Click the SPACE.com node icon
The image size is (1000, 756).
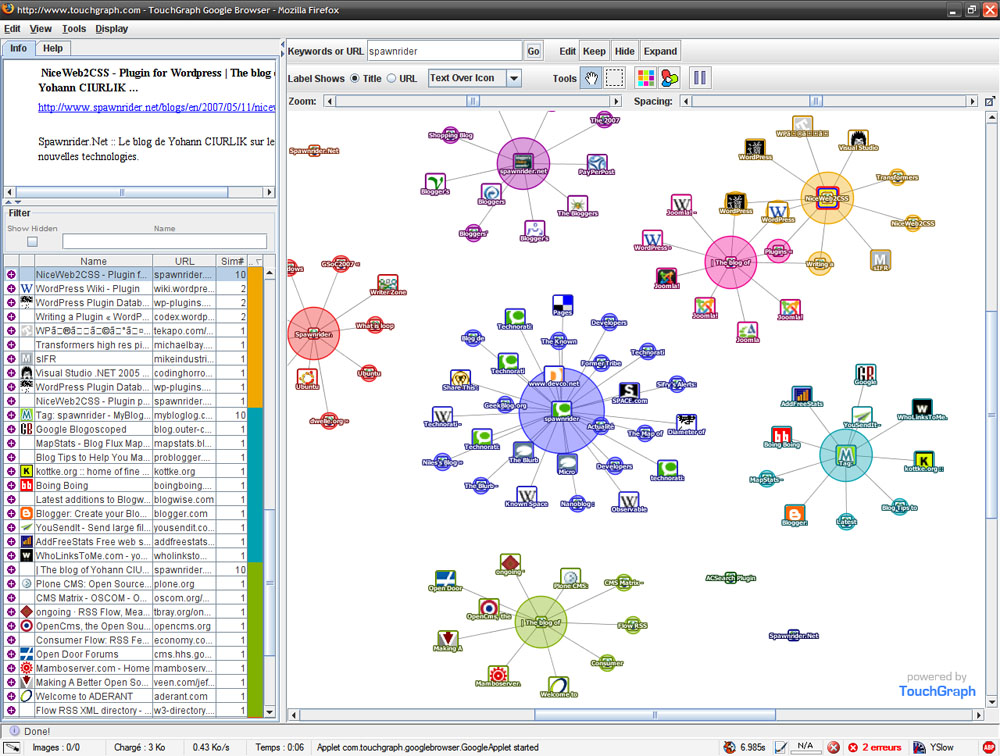629,391
